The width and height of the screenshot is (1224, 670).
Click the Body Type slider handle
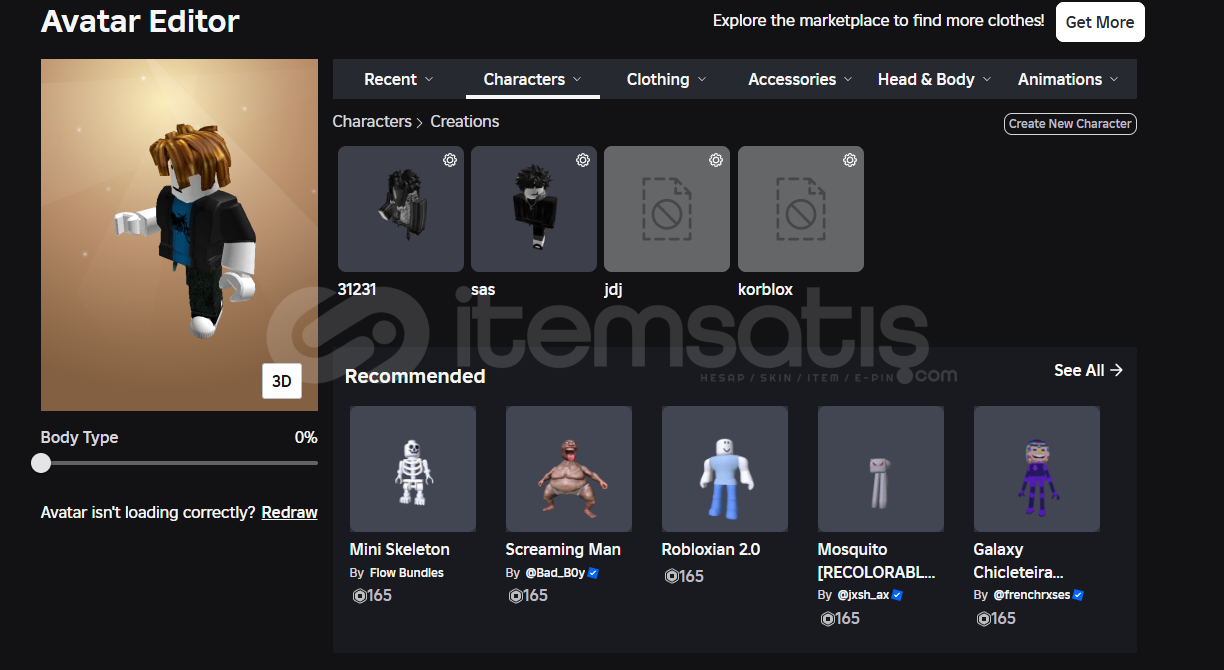pos(41,463)
